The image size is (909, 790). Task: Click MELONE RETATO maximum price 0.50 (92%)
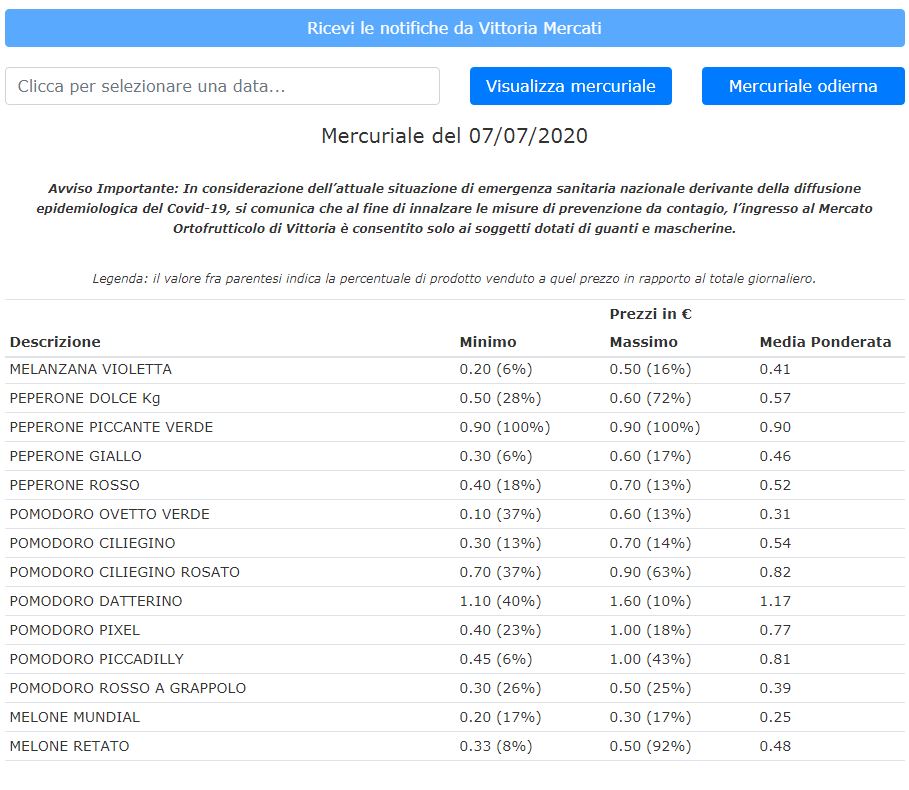click(x=650, y=746)
